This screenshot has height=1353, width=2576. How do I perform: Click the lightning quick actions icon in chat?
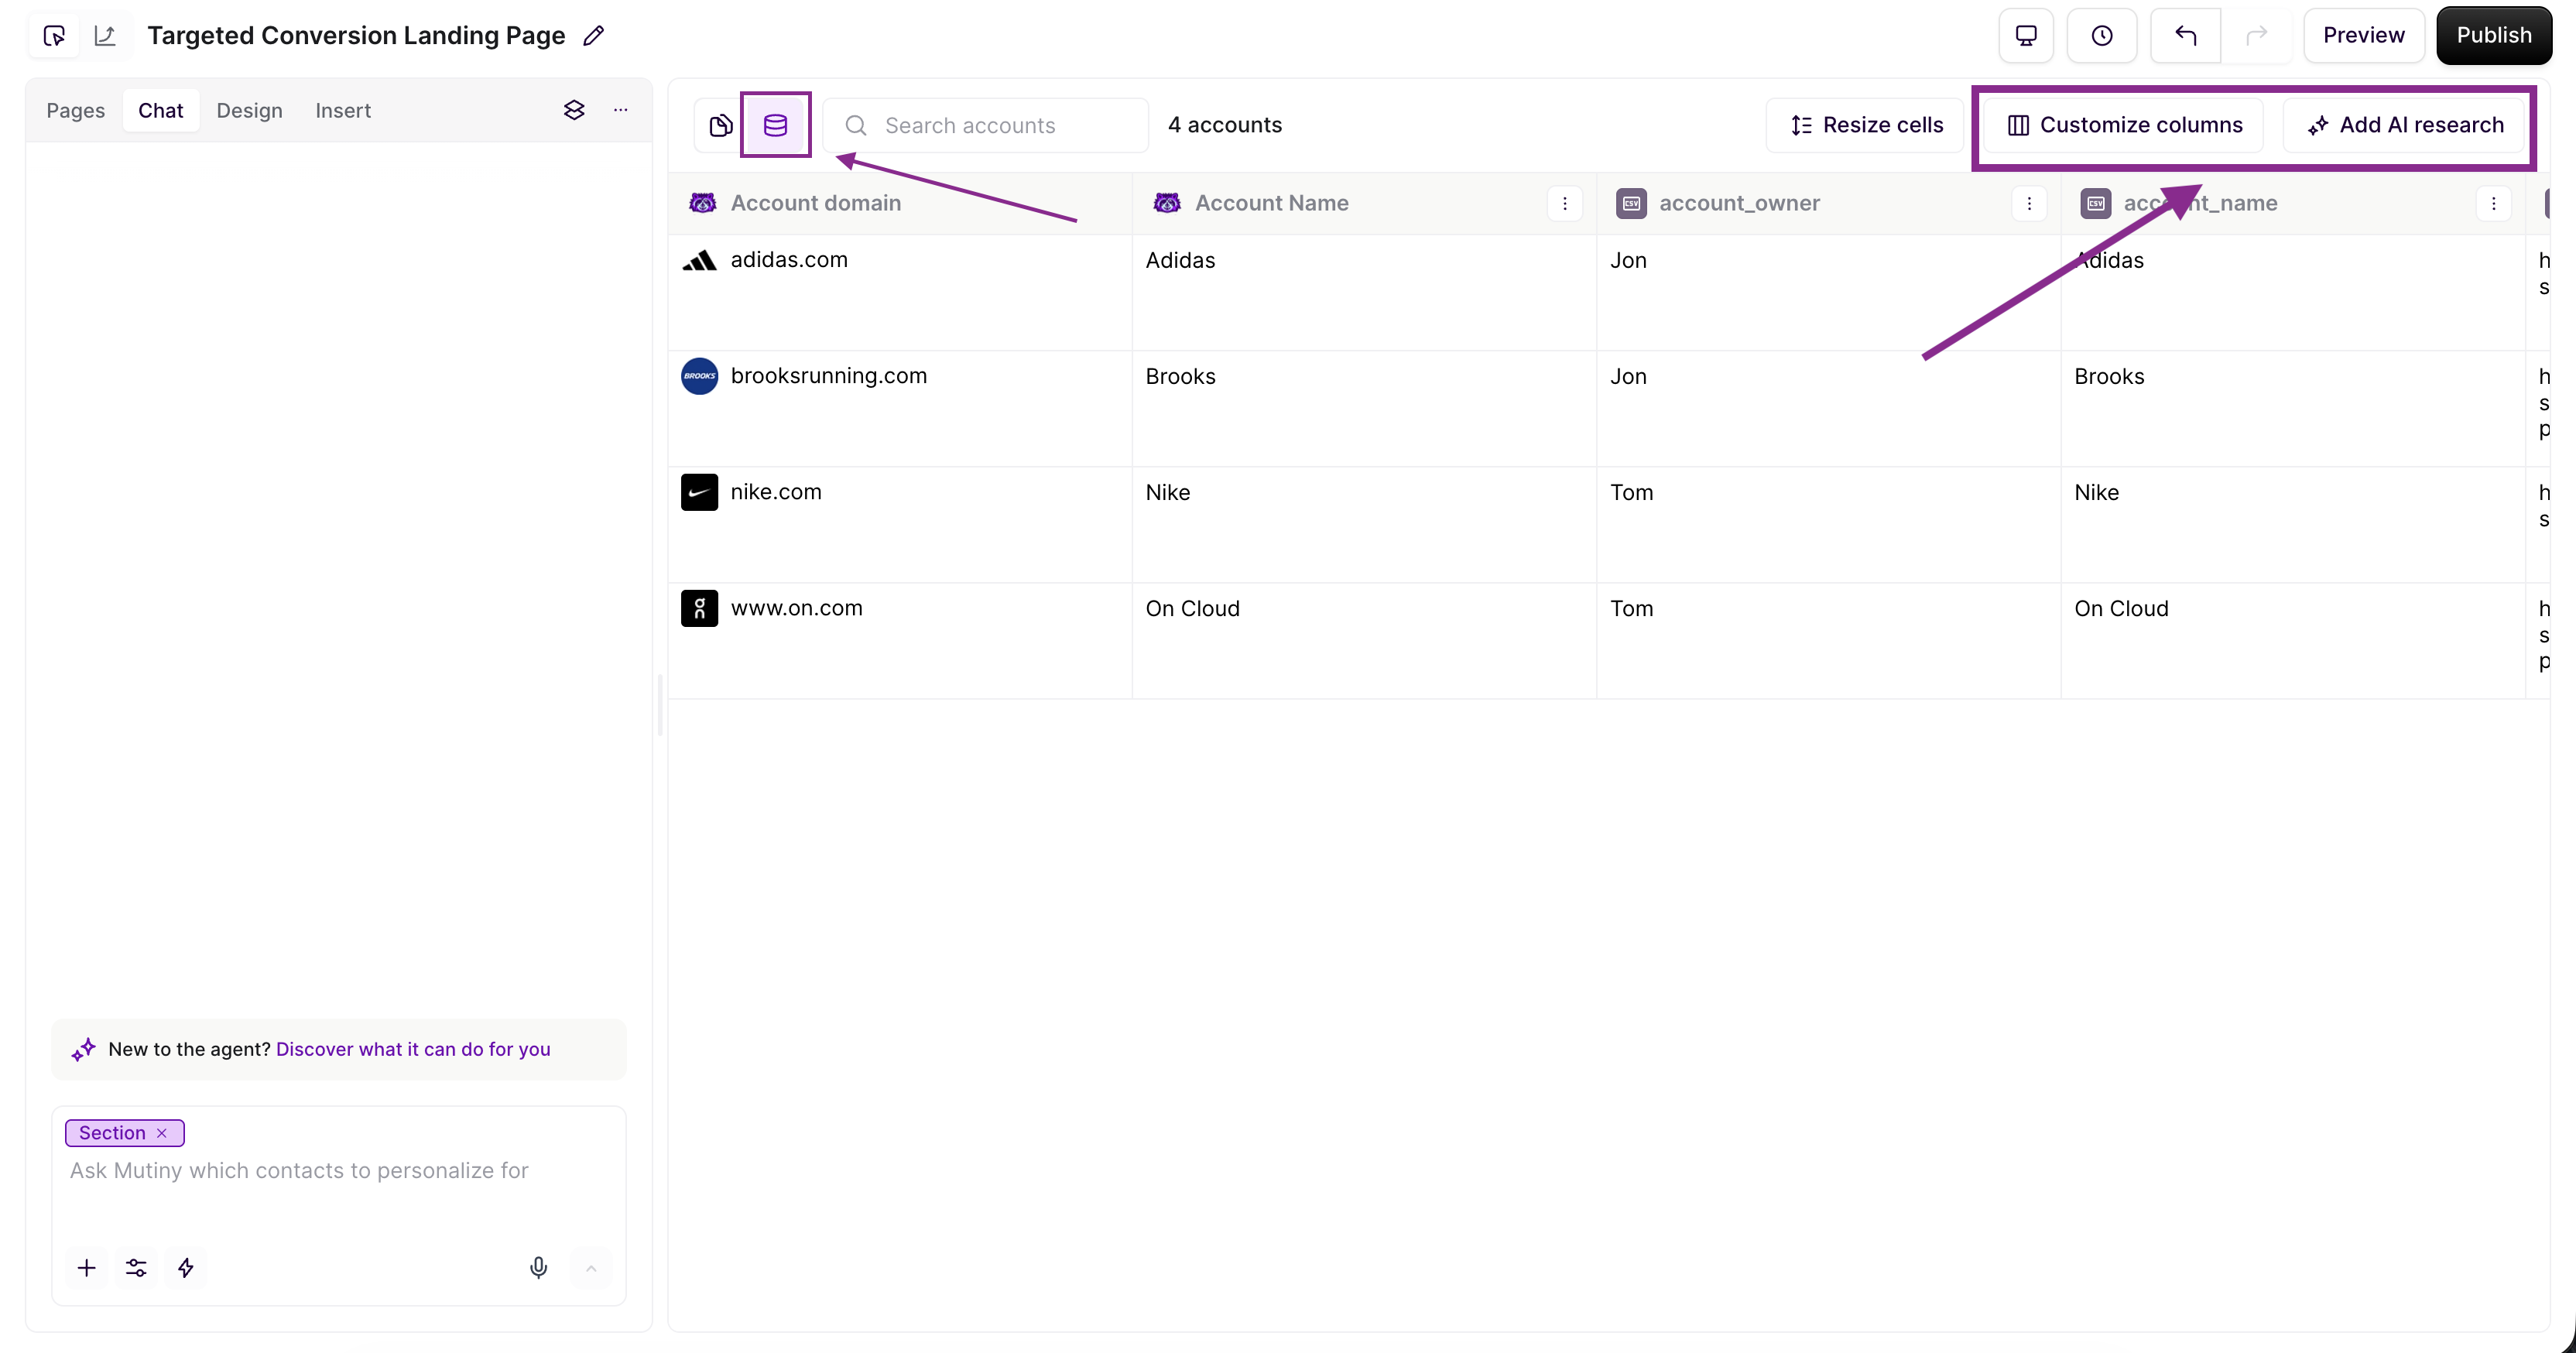[x=186, y=1267]
